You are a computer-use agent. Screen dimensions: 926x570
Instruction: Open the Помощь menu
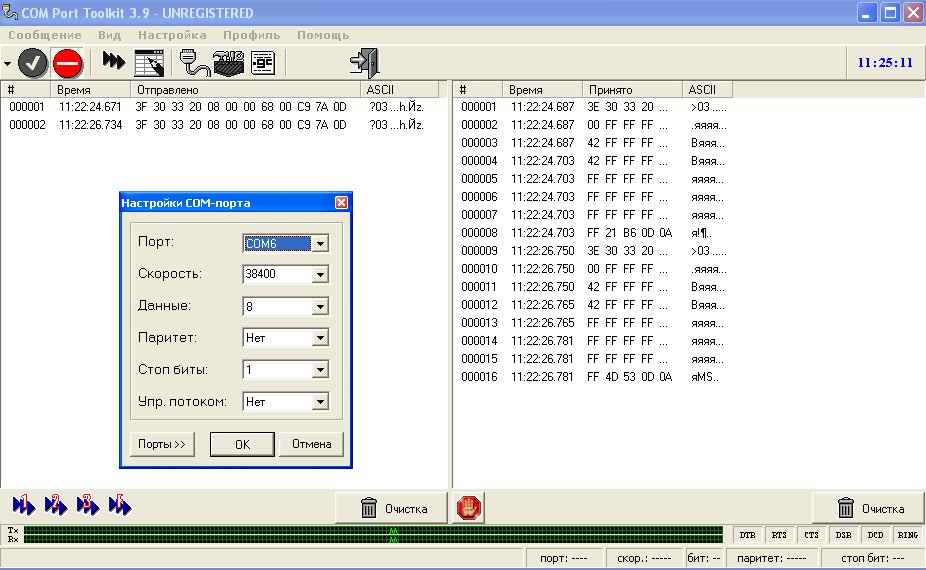[323, 35]
